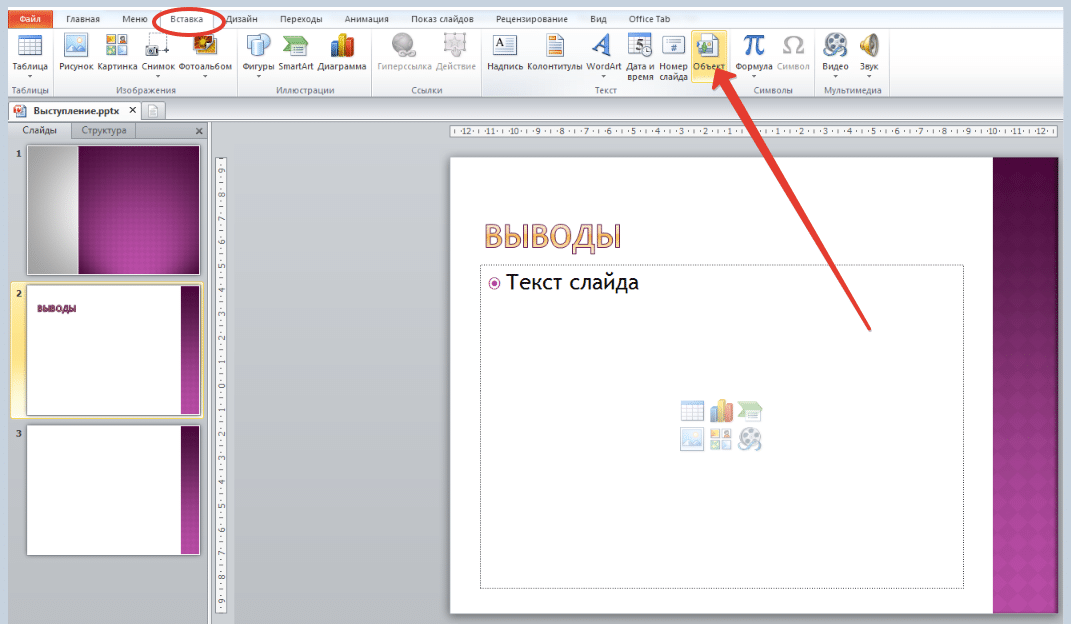The width and height of the screenshot is (1071, 624).
Task: Switch to the Дизайн ribbon tab
Action: coord(242,19)
